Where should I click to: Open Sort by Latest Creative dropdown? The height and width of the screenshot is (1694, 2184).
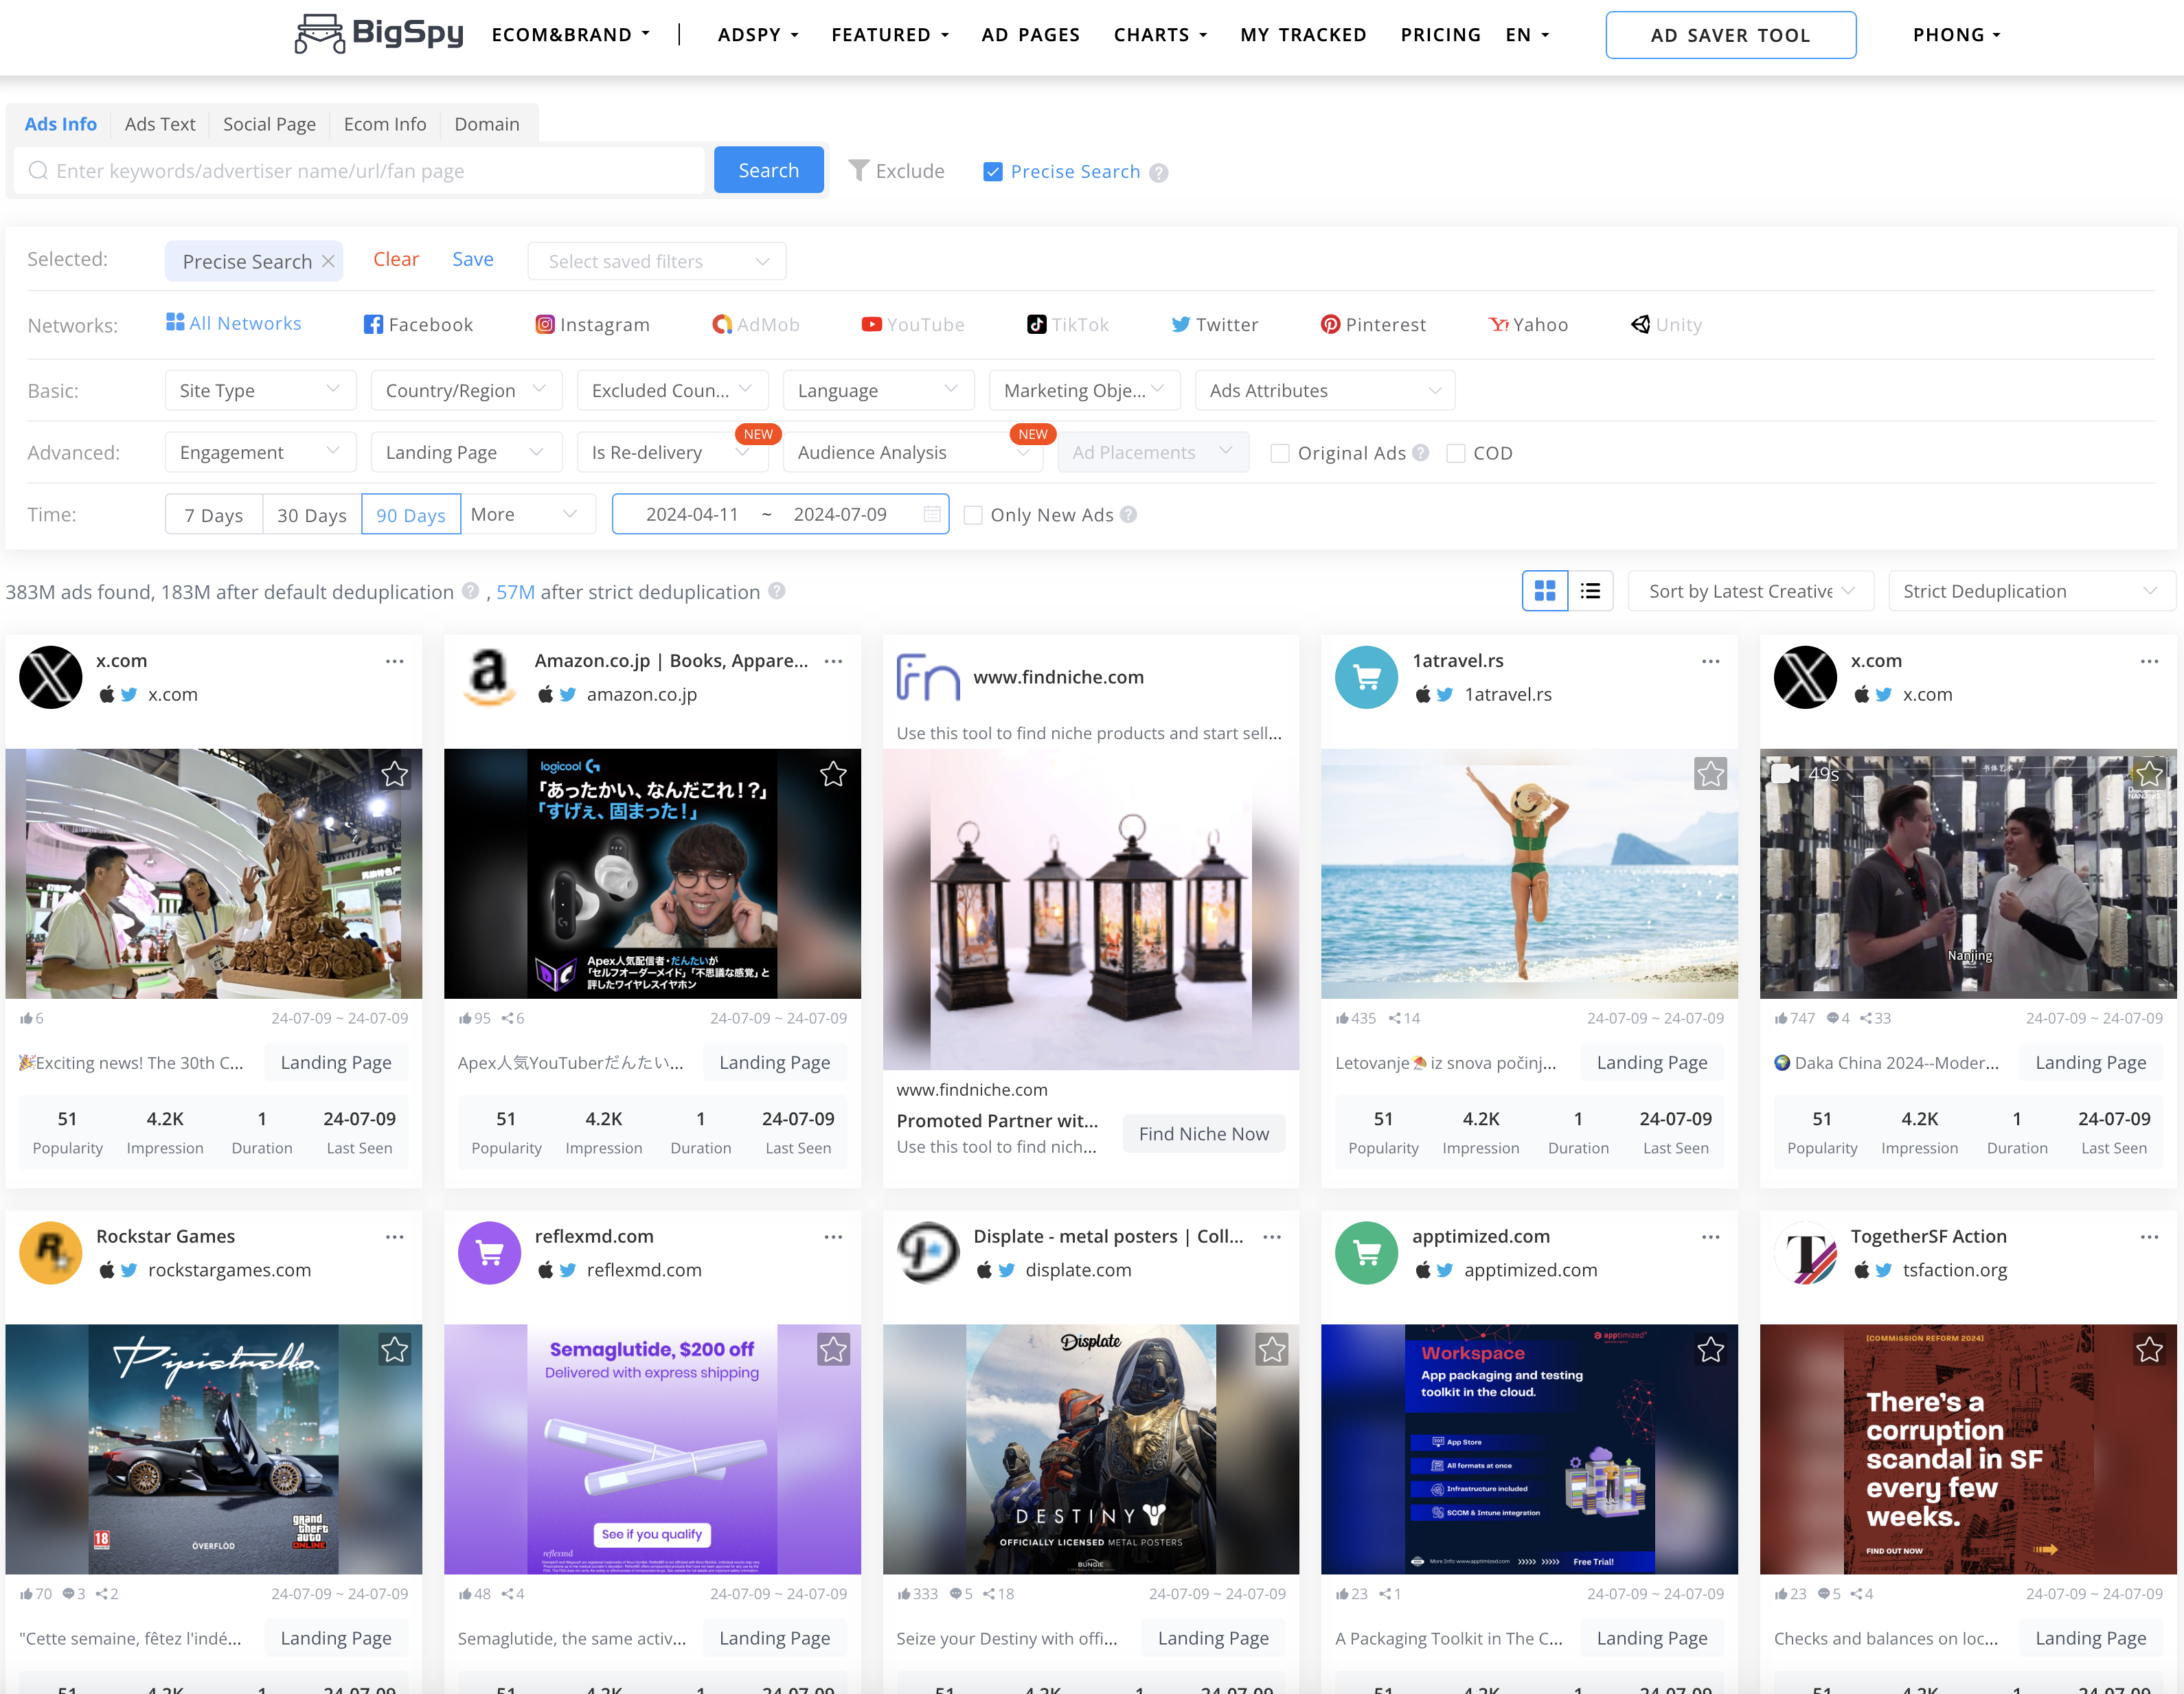point(1749,591)
